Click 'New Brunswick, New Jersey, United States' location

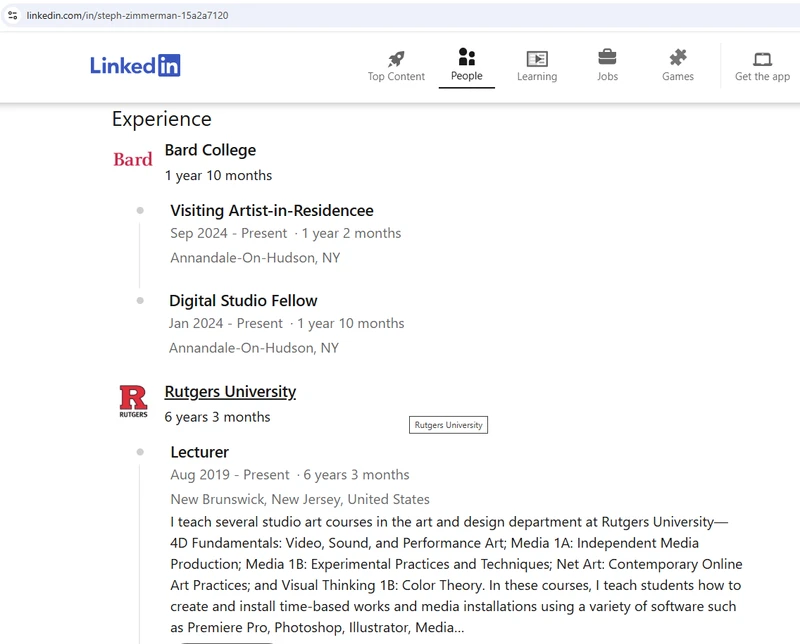point(300,499)
